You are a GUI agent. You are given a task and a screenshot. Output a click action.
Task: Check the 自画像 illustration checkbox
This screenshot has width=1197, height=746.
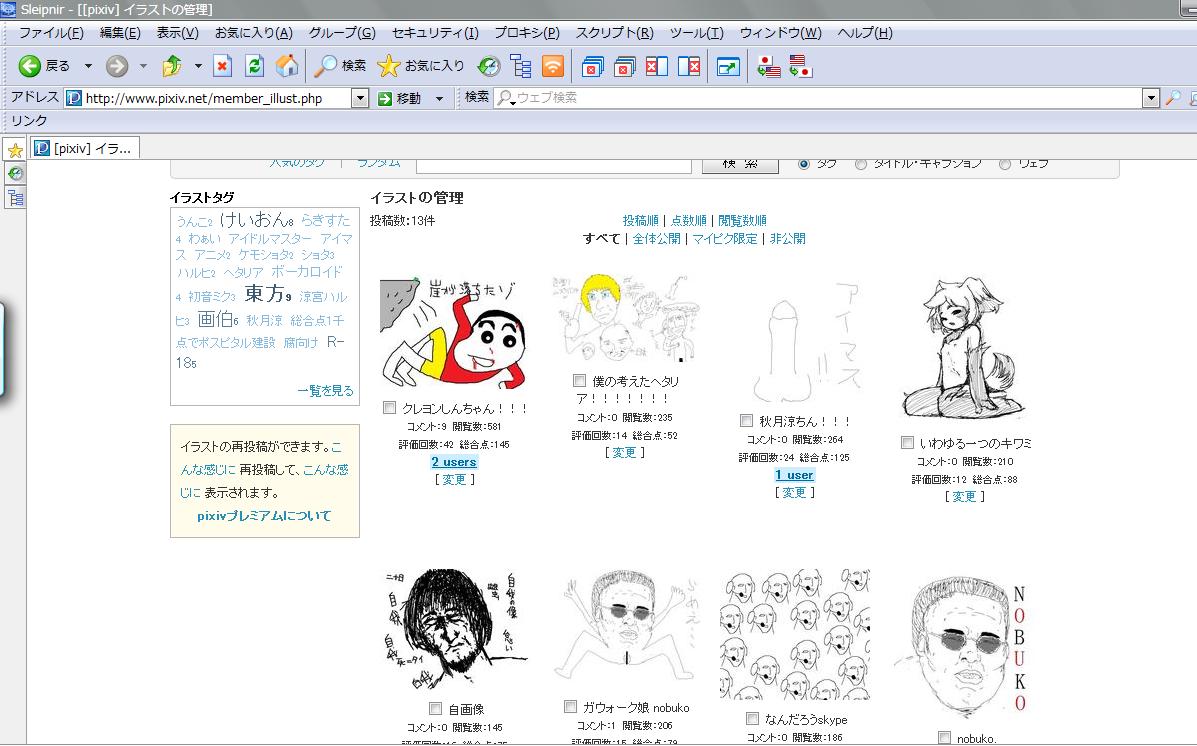435,709
